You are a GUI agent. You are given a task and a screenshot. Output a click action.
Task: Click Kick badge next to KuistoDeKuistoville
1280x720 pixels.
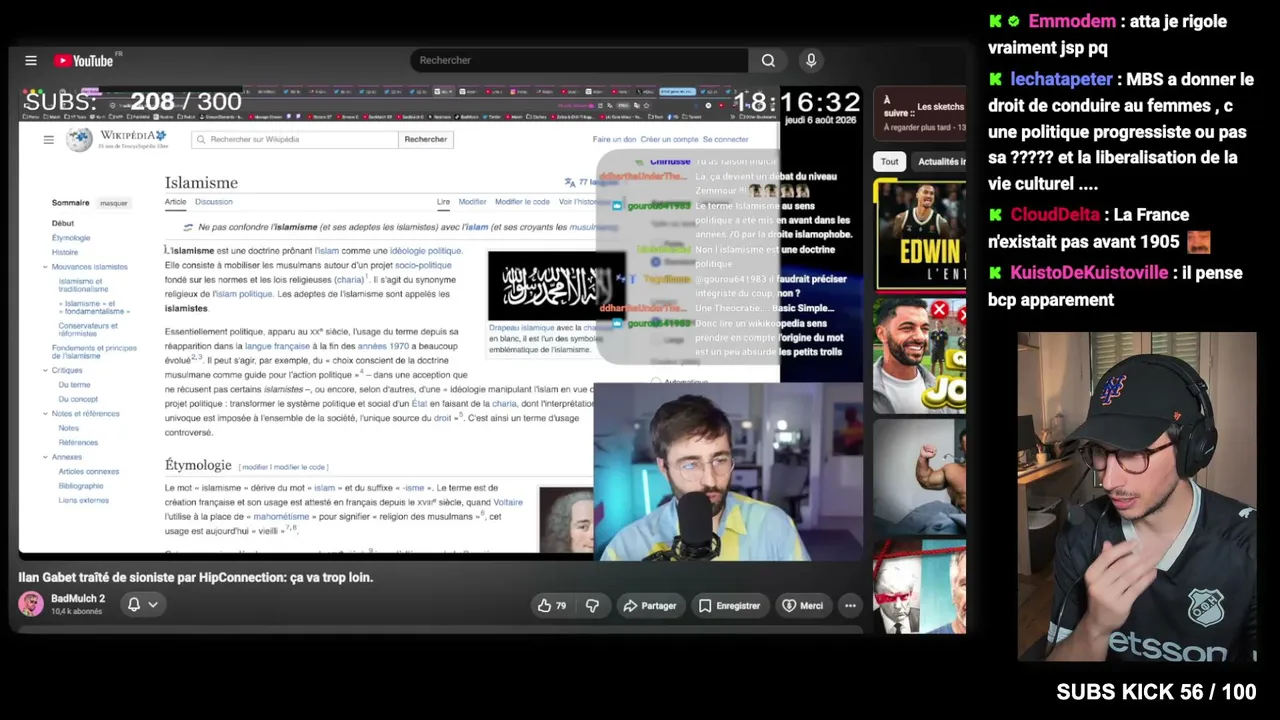[x=995, y=273]
